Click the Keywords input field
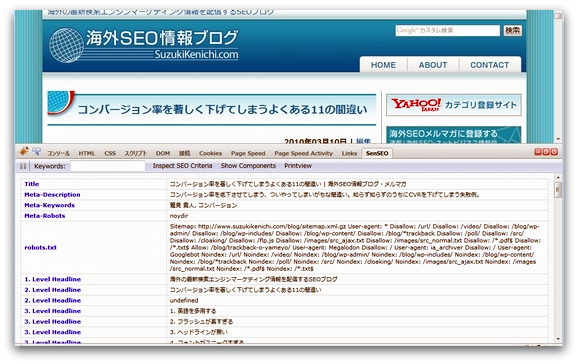Image resolution: width=578 pixels, height=364 pixels. 108,166
